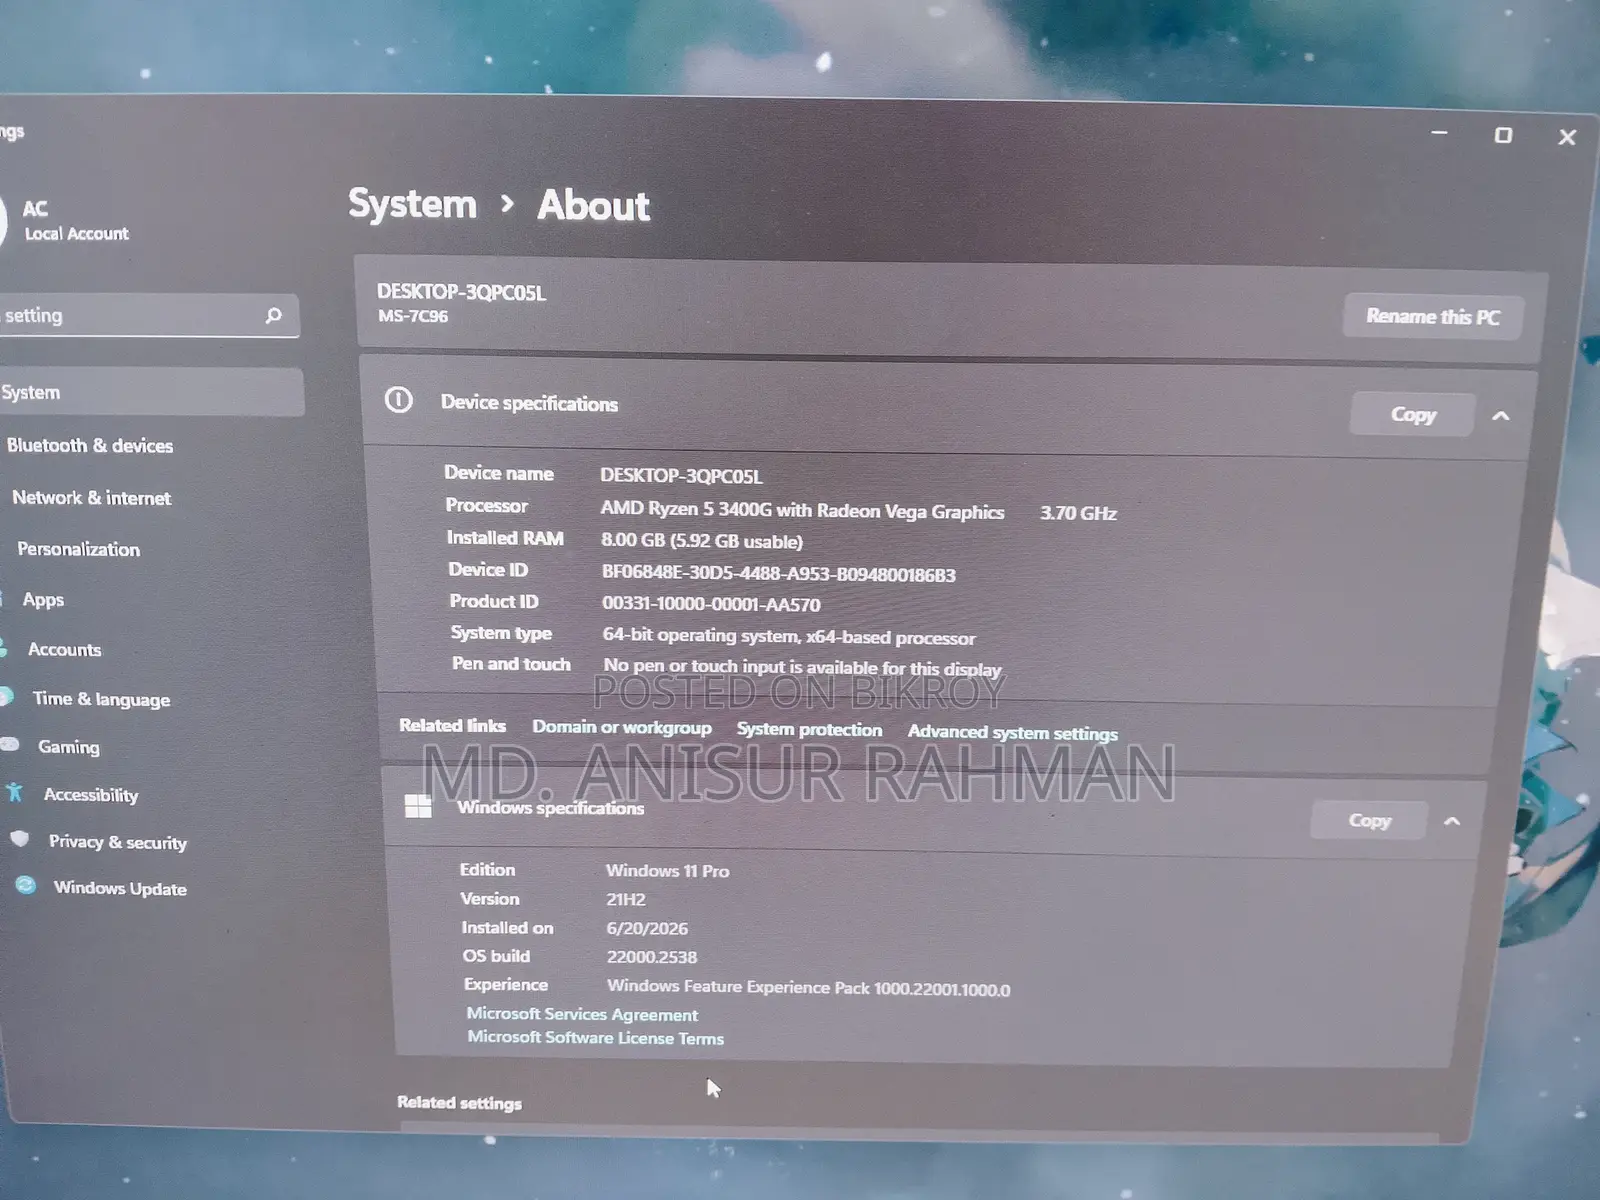Image resolution: width=1600 pixels, height=1200 pixels.
Task: Go to Network & internet
Action: [x=91, y=497]
